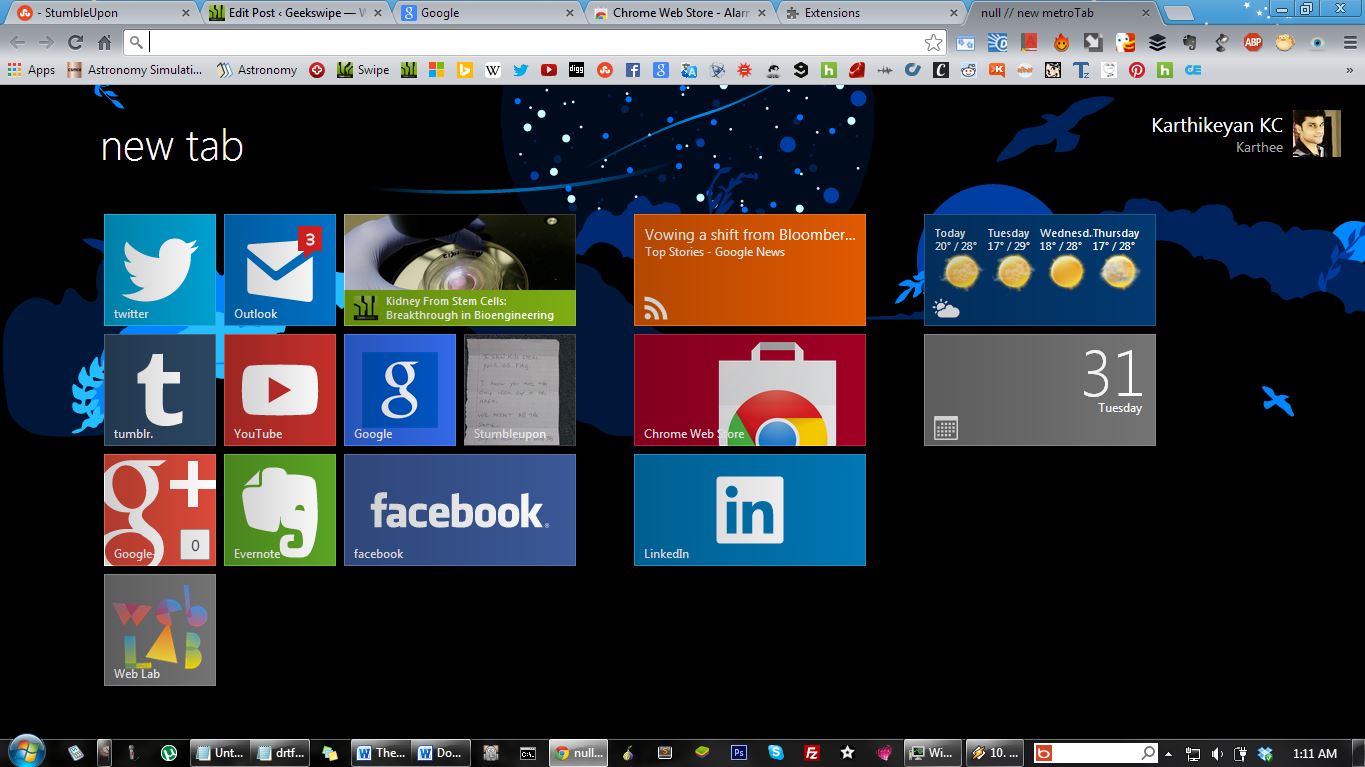The height and width of the screenshot is (767, 1365).
Task: Open the weather forecast tile
Action: 1040,270
